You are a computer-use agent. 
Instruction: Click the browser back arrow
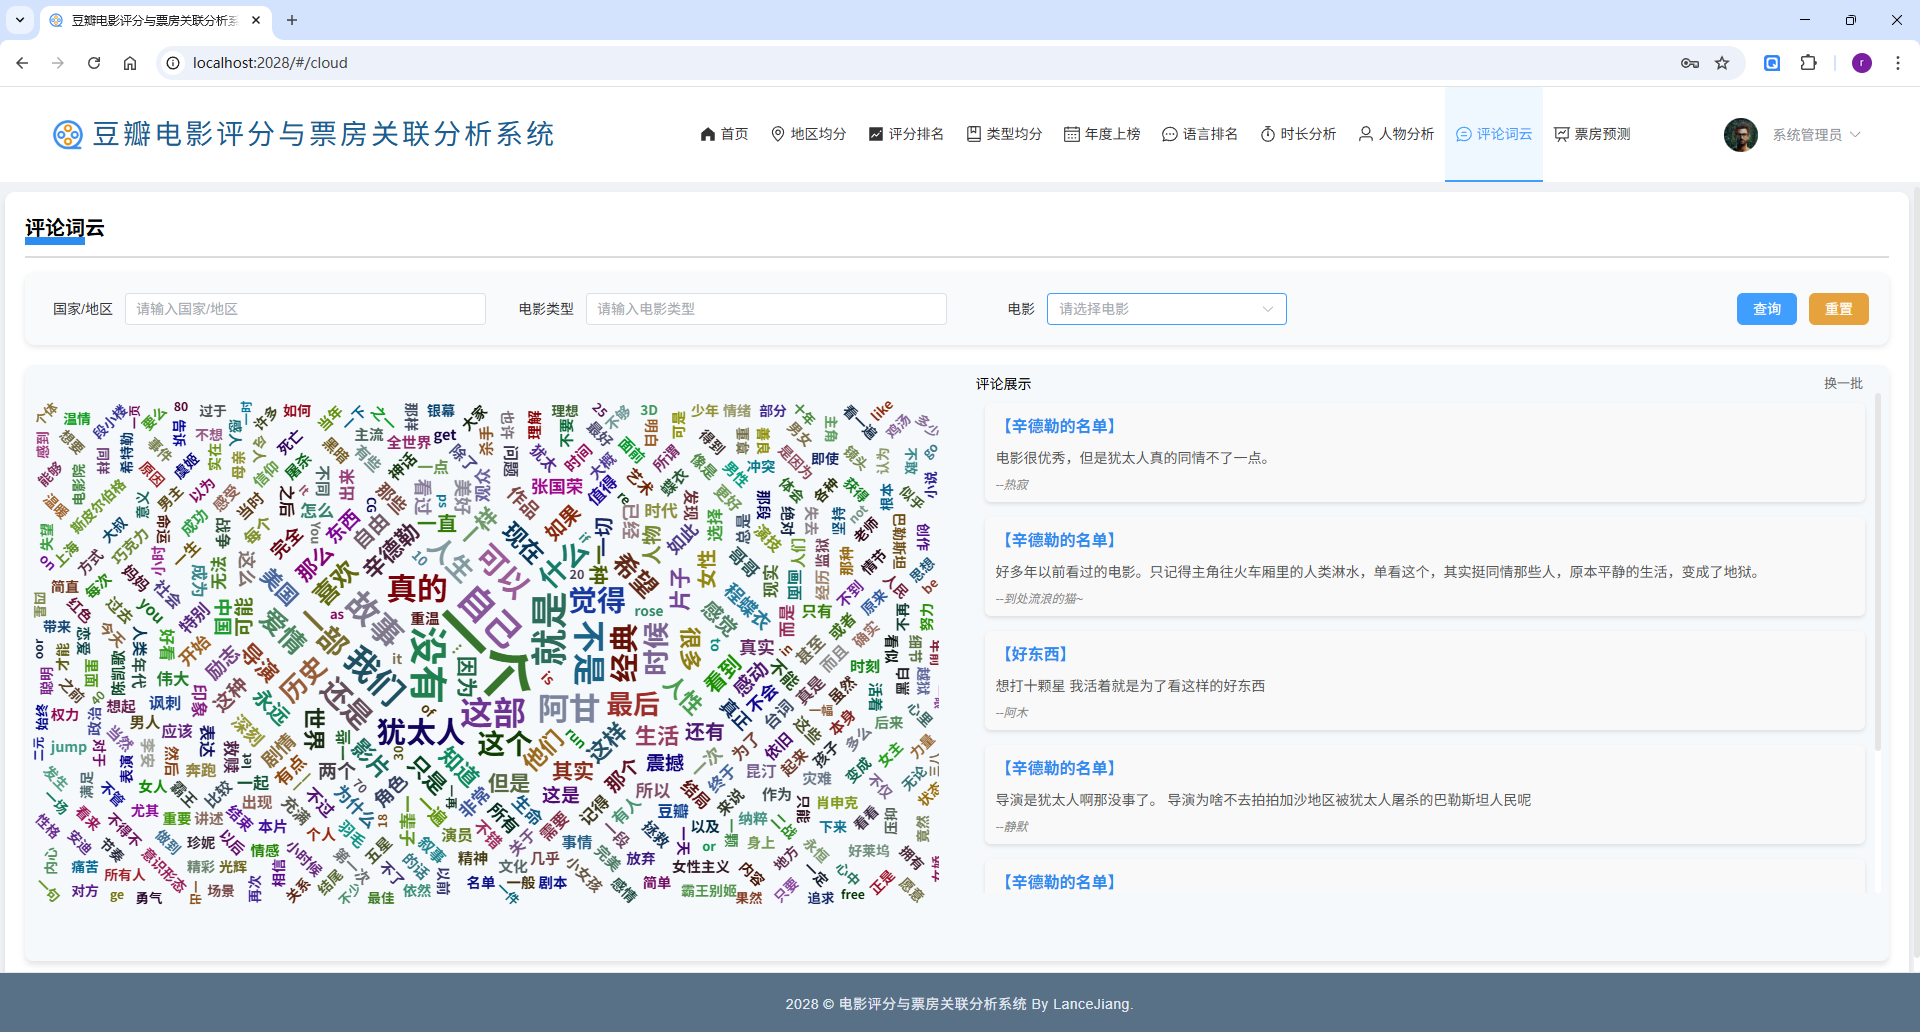(22, 63)
